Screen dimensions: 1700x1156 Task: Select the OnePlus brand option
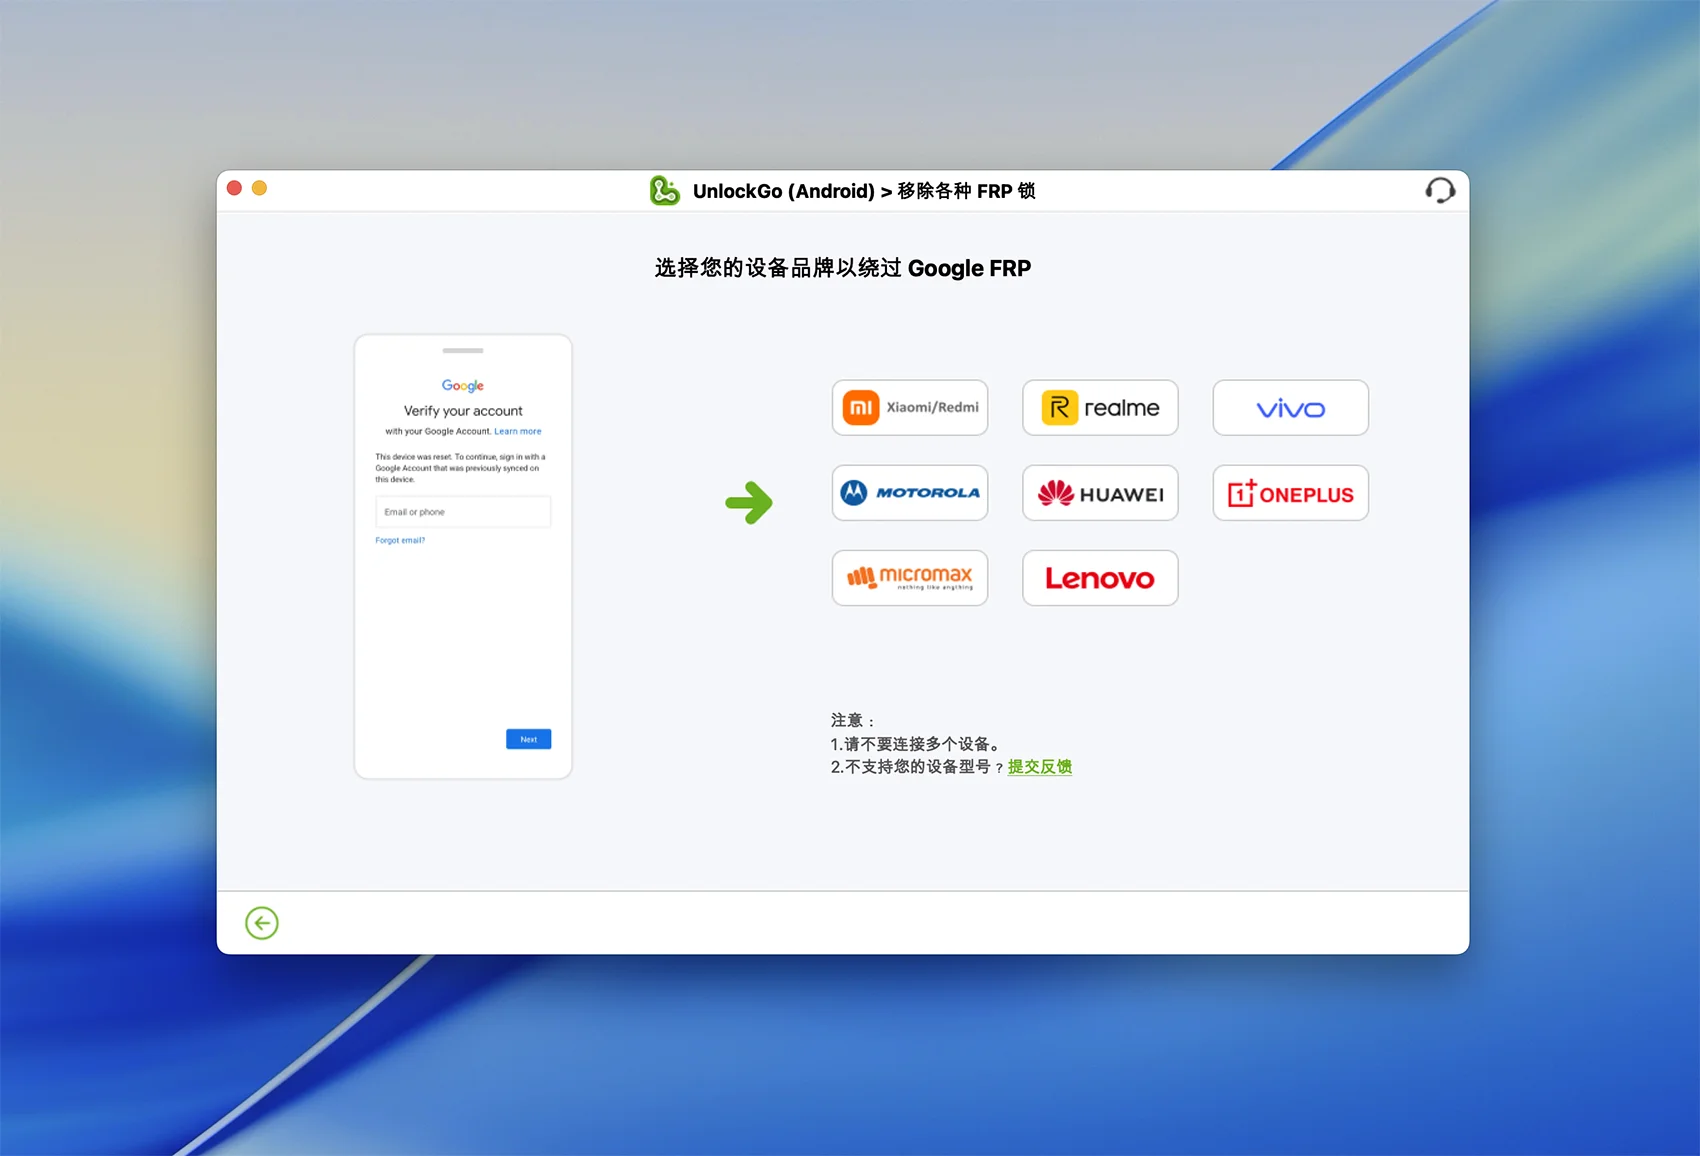click(1290, 493)
